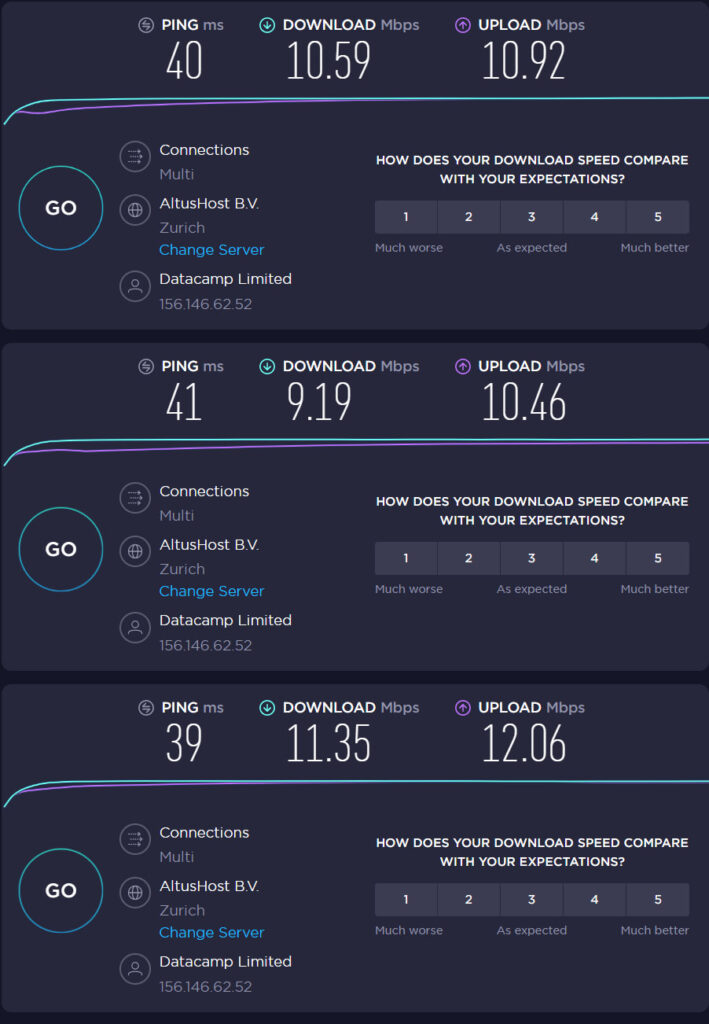Image resolution: width=709 pixels, height=1024 pixels.
Task: Click the download icon in the third result header
Action: click(x=265, y=707)
